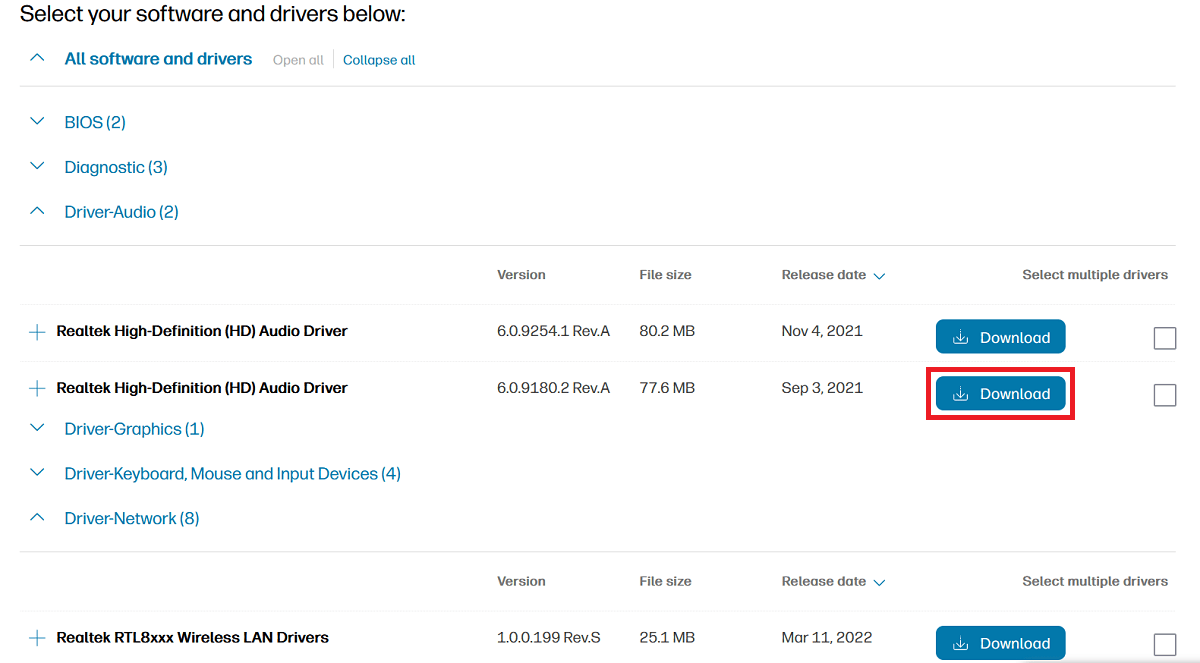This screenshot has height=663, width=1200.
Task: Click the Collapse all link
Action: (x=378, y=60)
